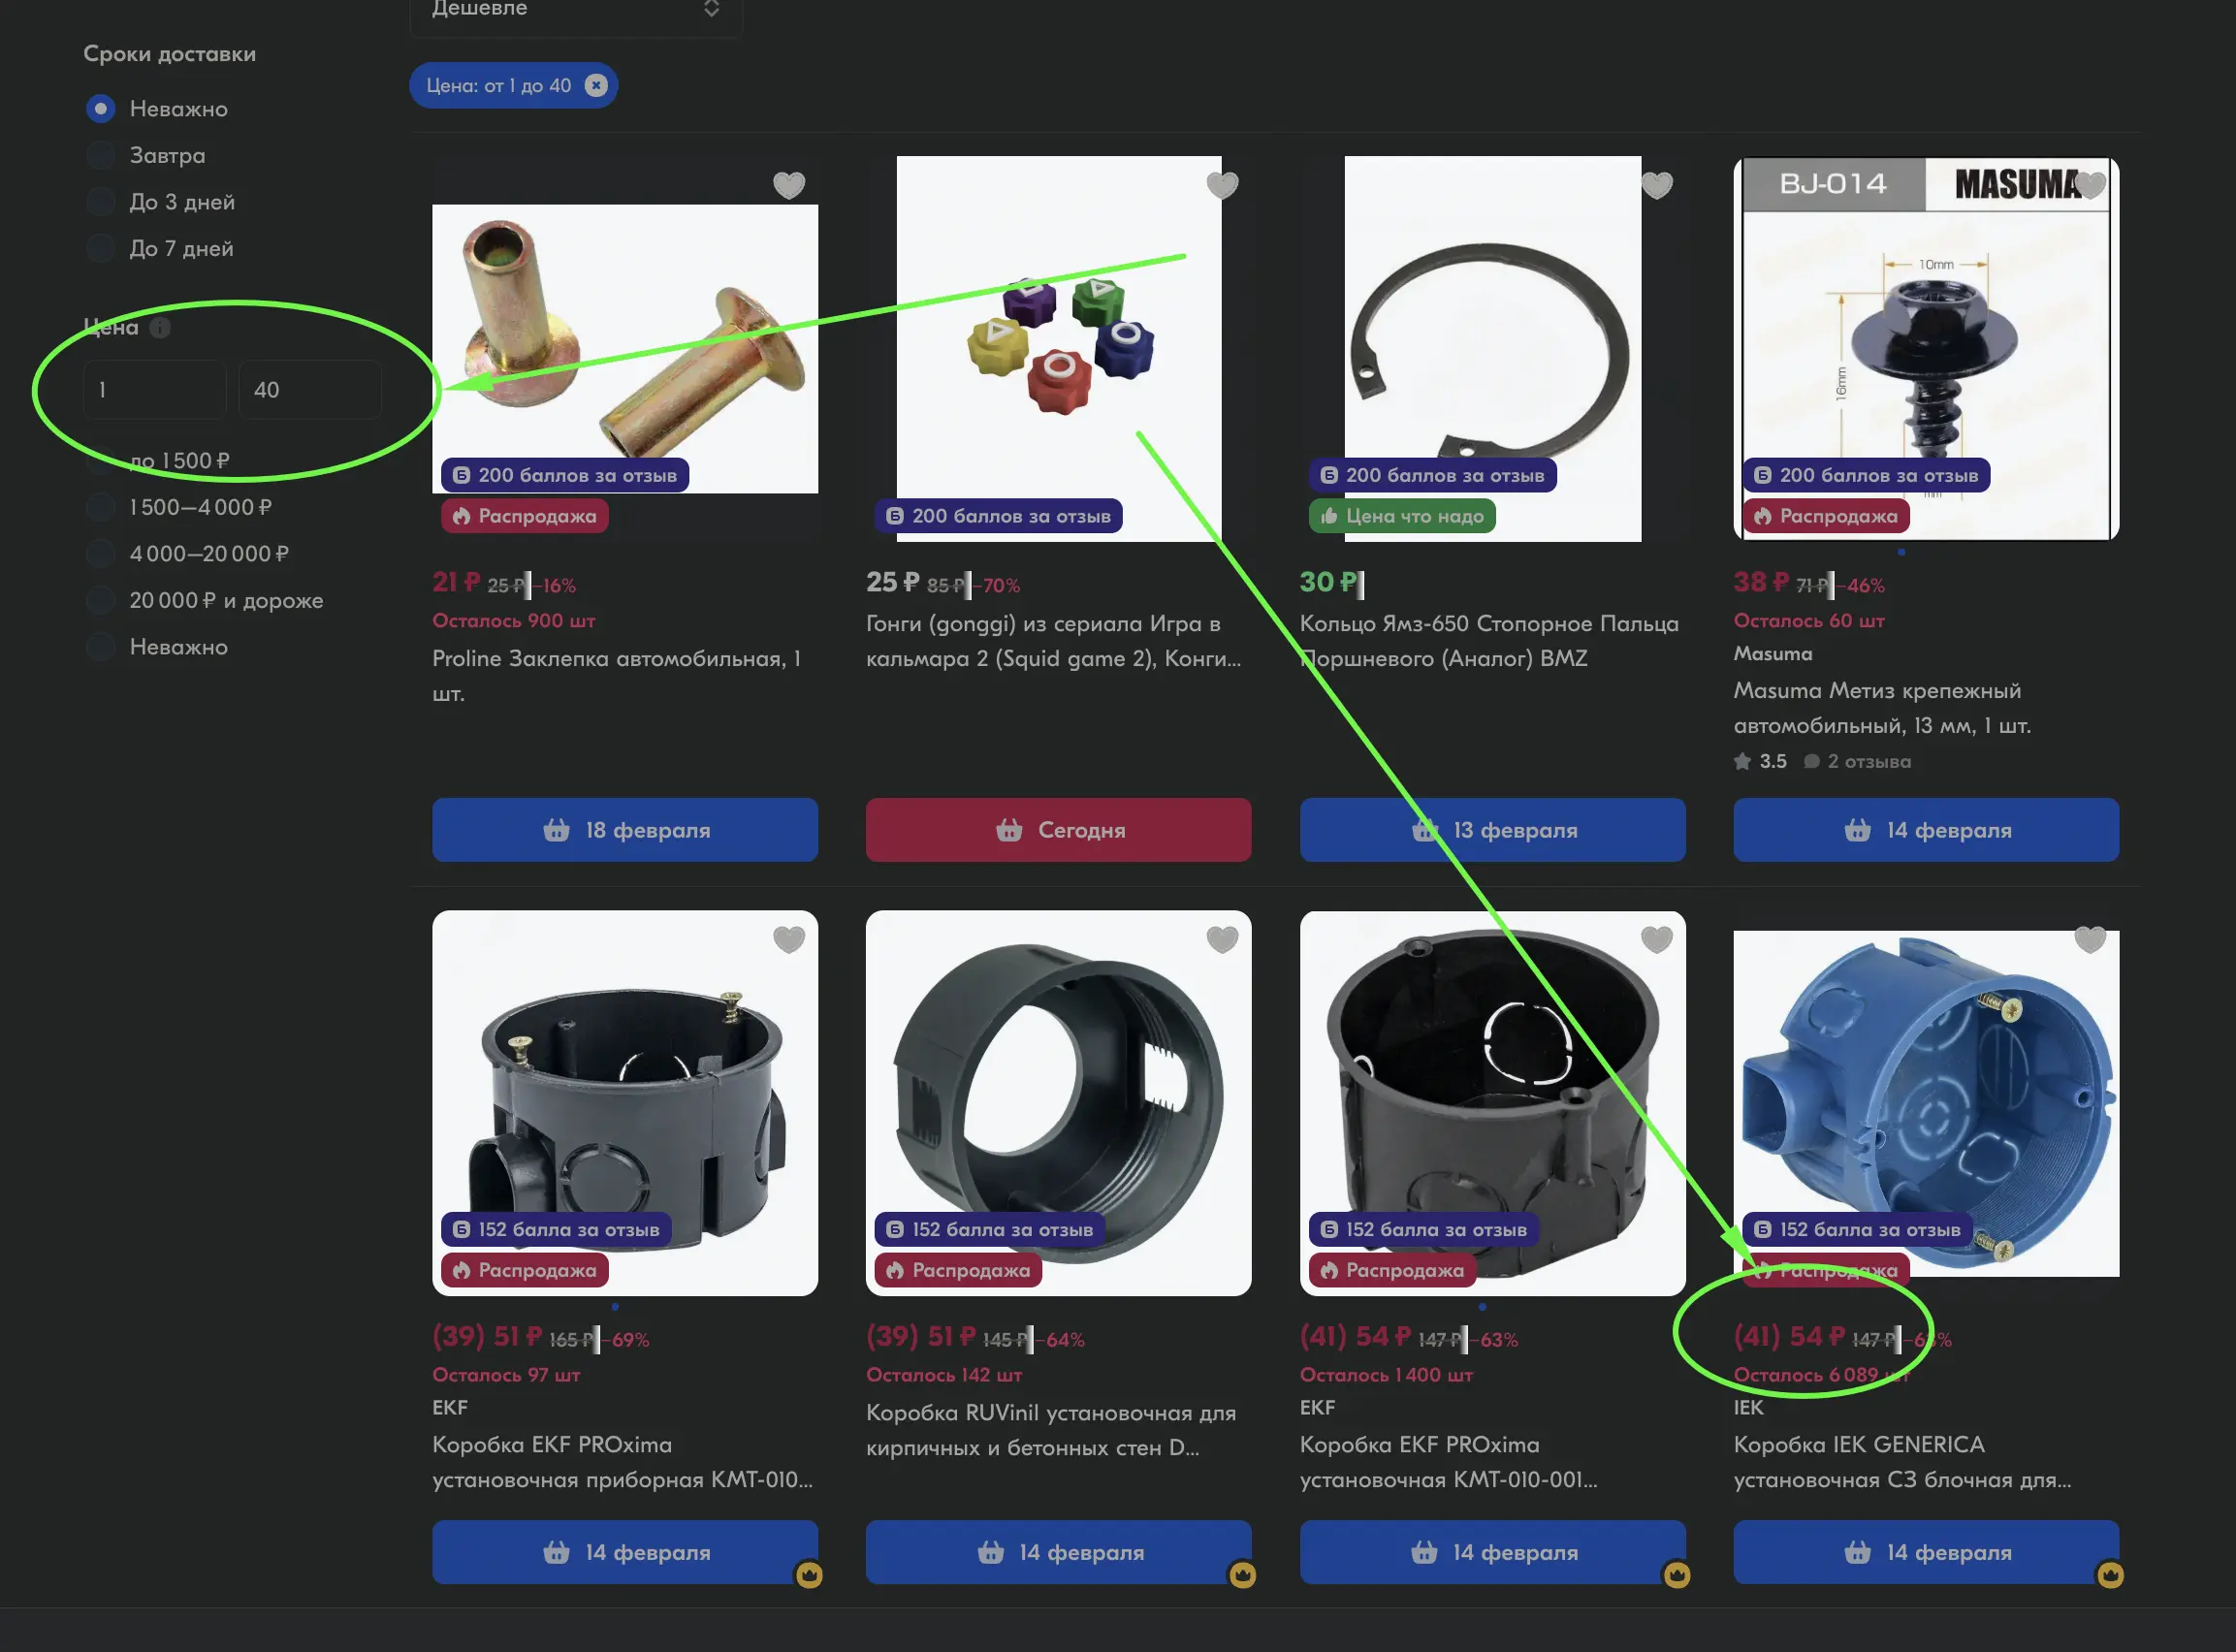Open 'Коробка IEK GENERICA установочная' title
This screenshot has height=1652, width=2236.
1903,1462
